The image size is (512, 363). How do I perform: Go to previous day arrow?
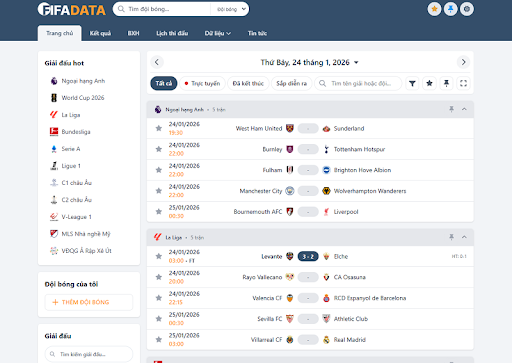(x=157, y=62)
